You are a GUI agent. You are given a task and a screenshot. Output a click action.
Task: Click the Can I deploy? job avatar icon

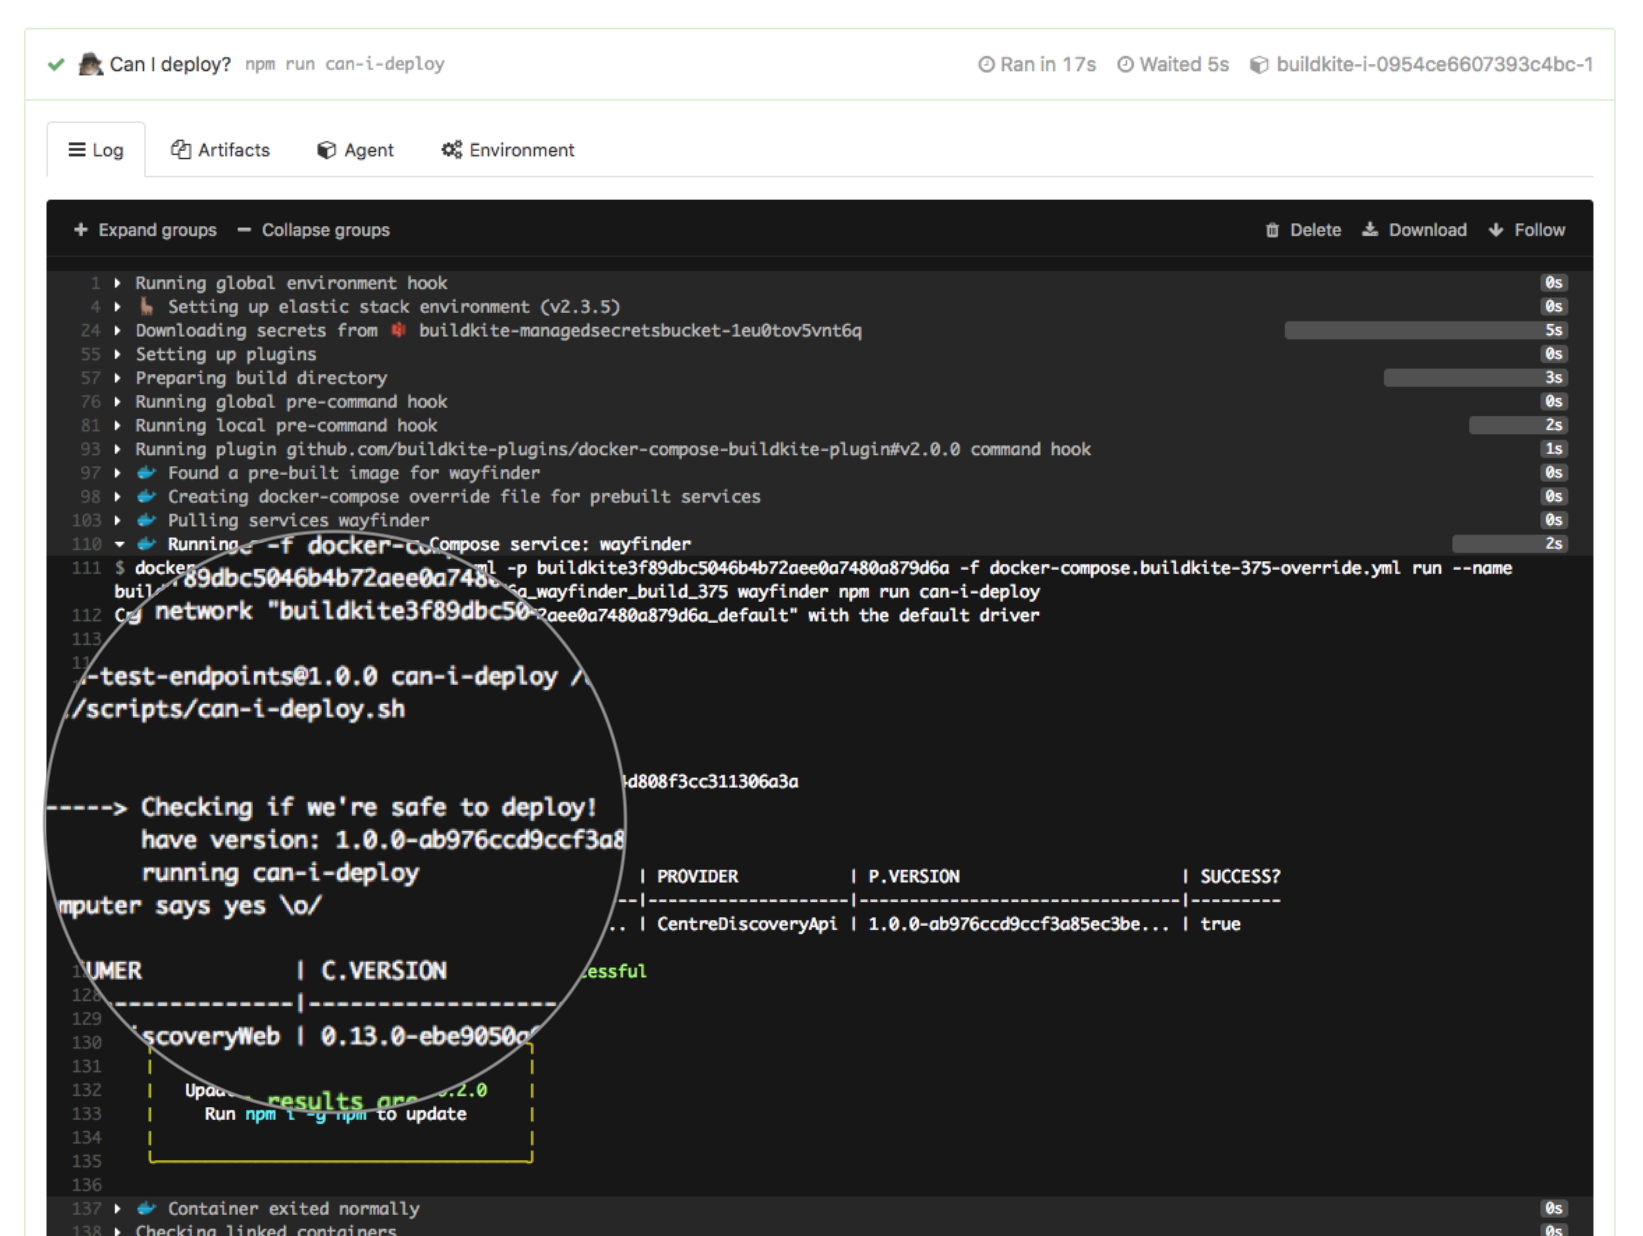click(91, 64)
